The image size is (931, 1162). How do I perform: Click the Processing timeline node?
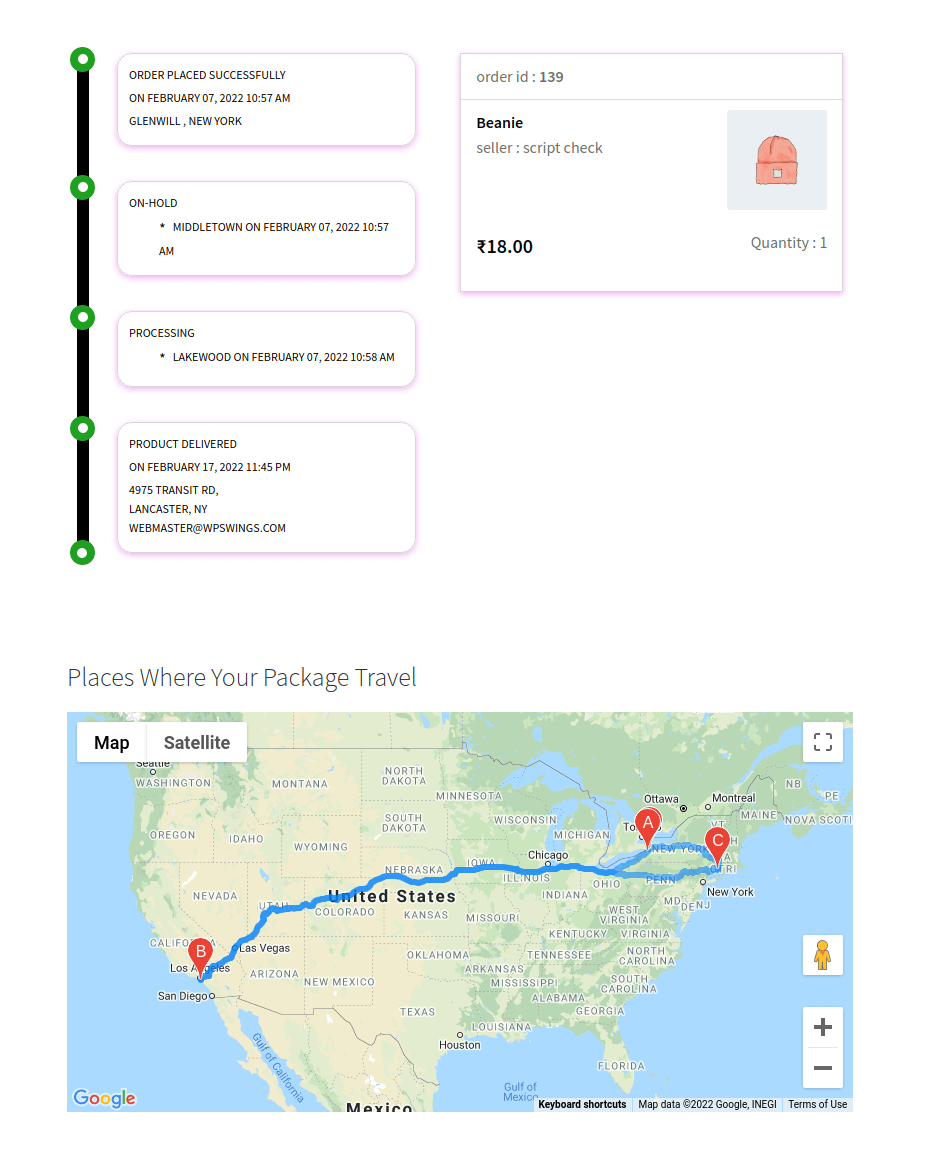(x=82, y=318)
